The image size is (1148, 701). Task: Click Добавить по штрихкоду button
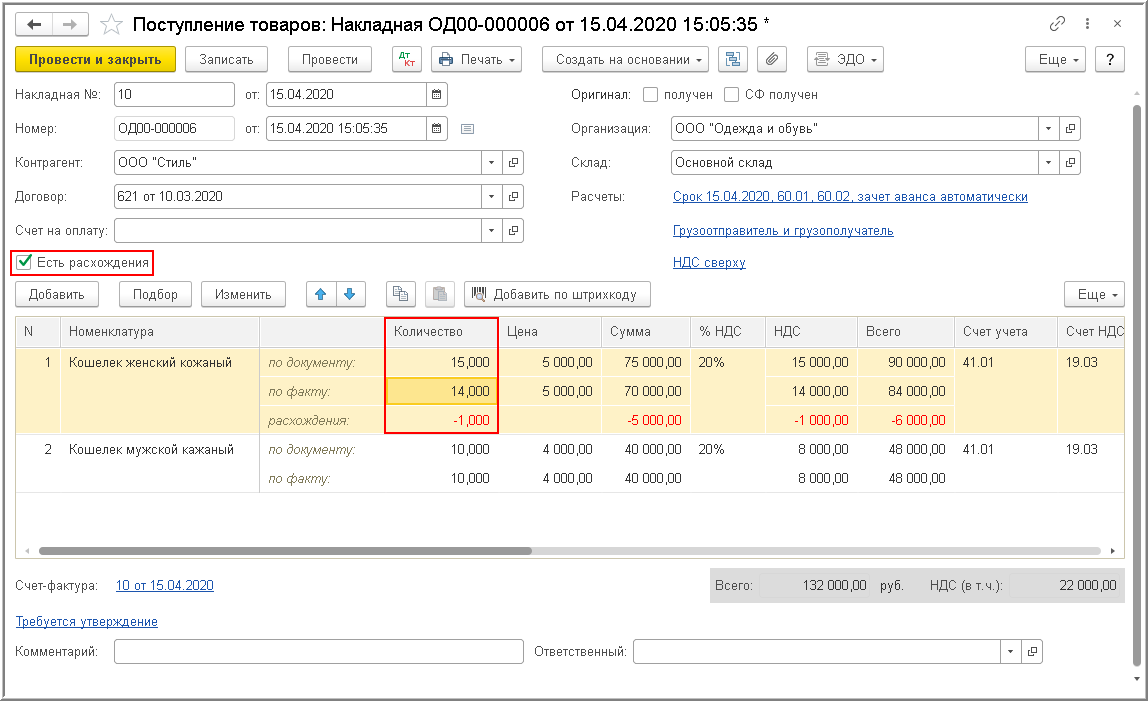click(557, 294)
